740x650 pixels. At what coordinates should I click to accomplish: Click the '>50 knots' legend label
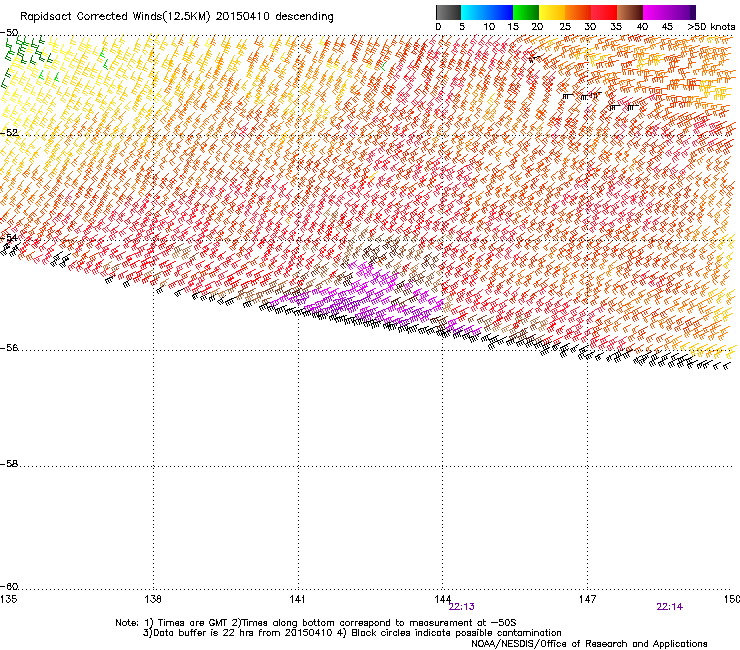(711, 27)
